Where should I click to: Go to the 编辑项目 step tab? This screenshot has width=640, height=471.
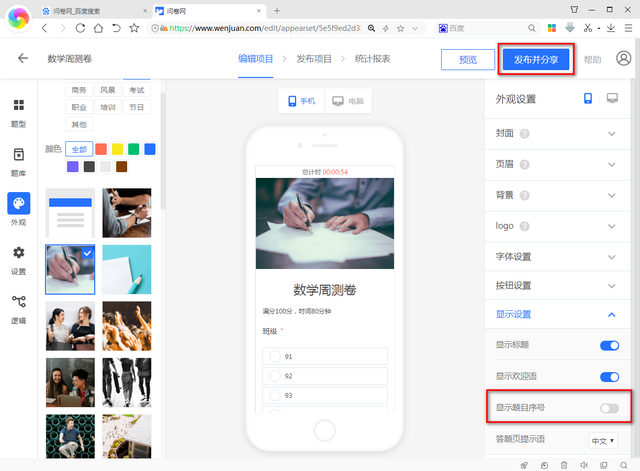(256, 59)
